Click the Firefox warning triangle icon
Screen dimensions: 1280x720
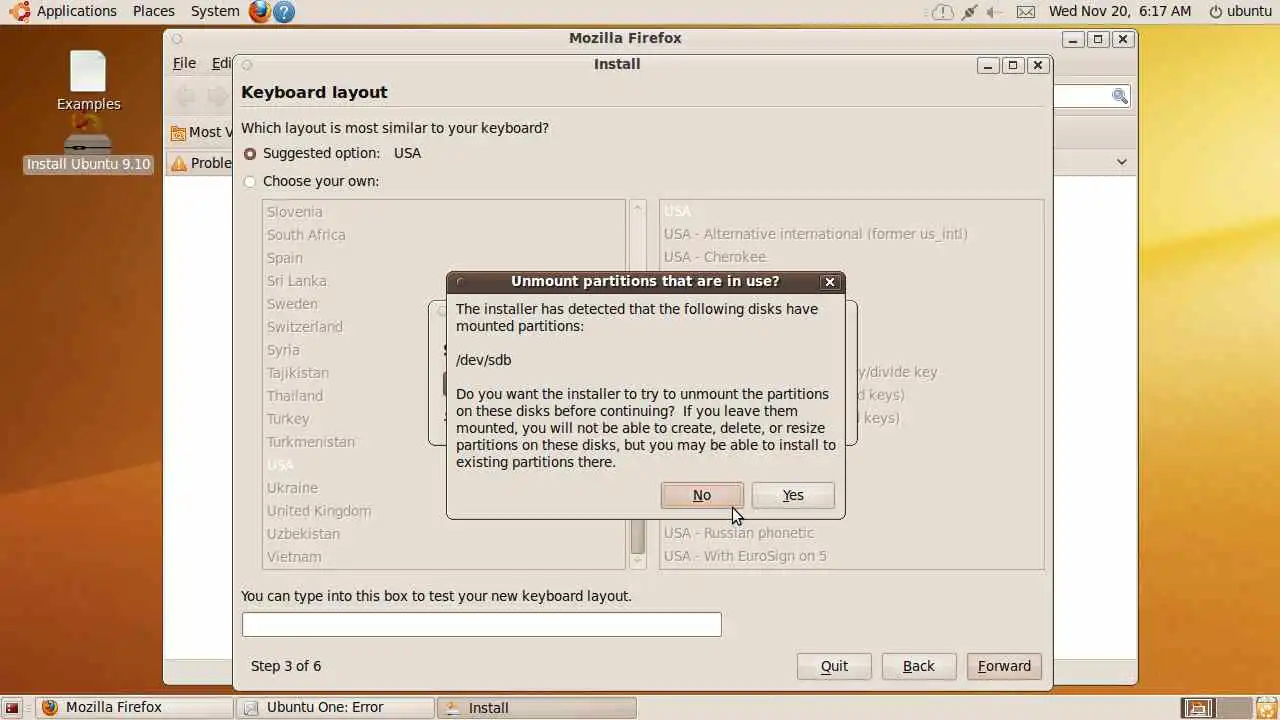tap(179, 163)
